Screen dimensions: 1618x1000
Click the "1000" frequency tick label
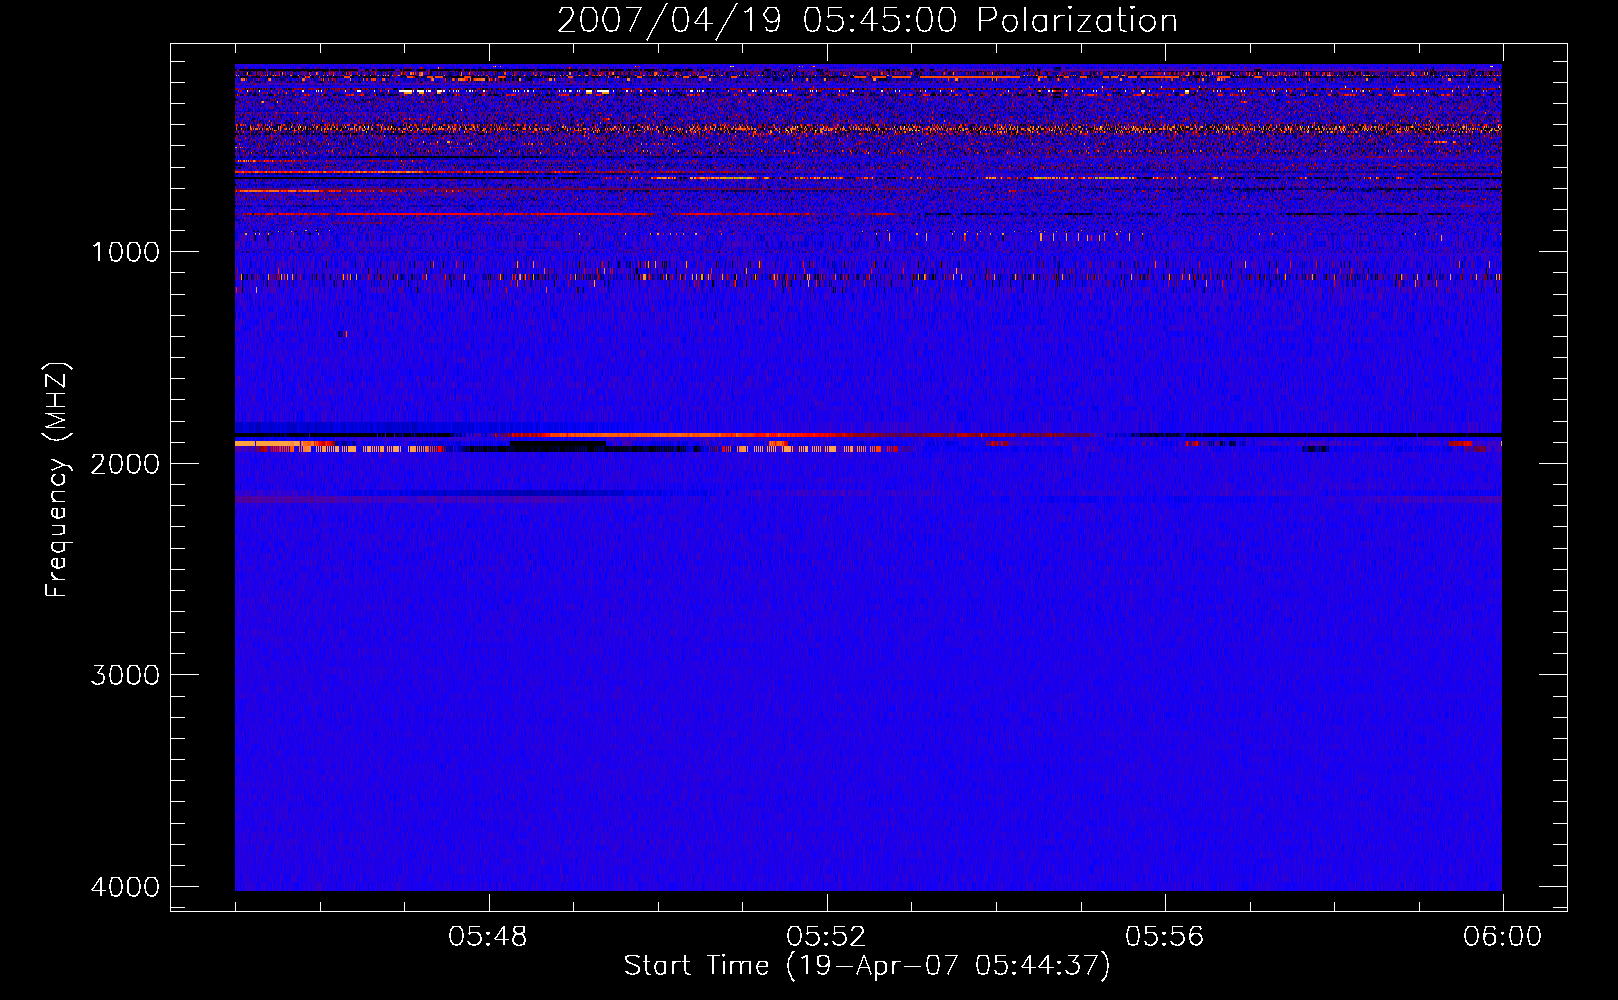pos(125,252)
